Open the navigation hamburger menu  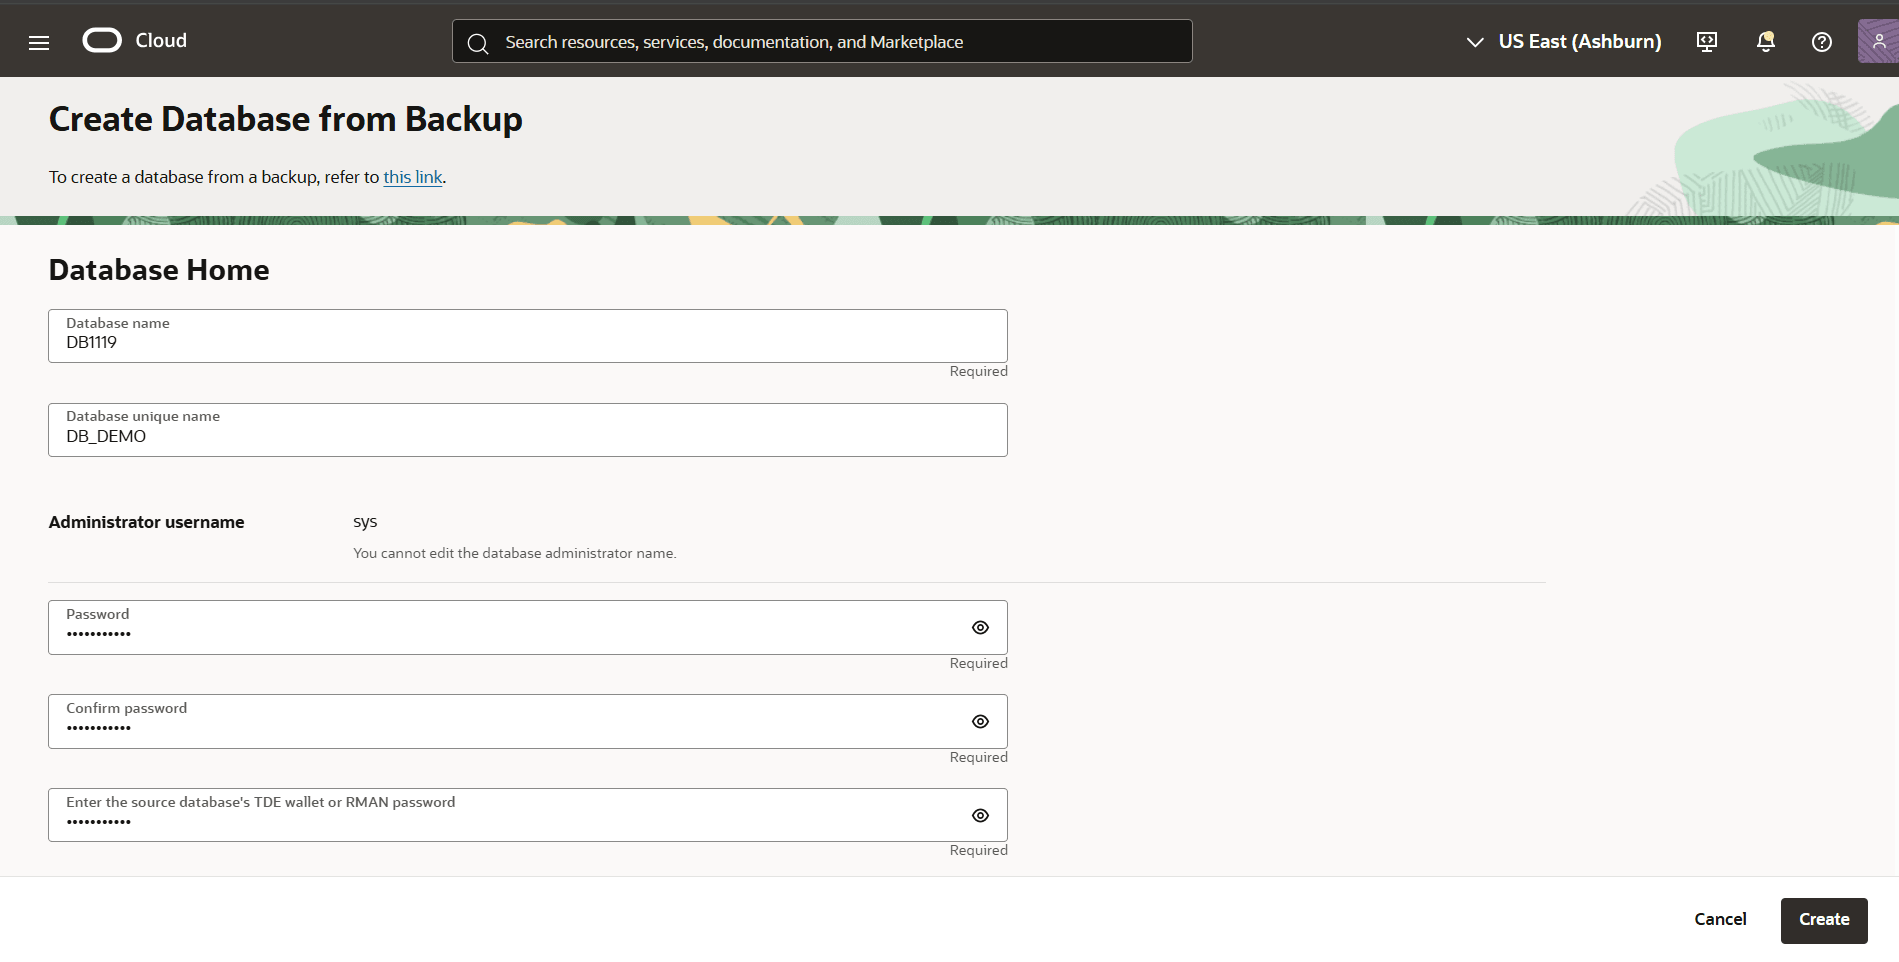38,41
